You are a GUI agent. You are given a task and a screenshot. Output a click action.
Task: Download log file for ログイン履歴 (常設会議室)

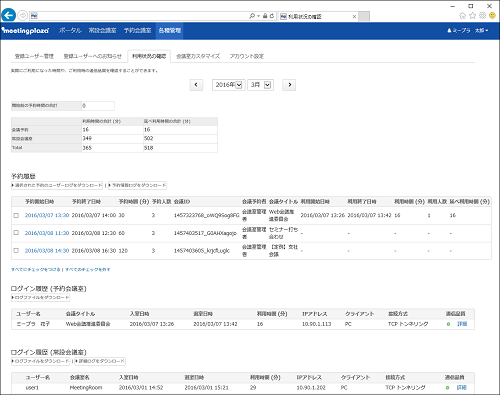41,361
